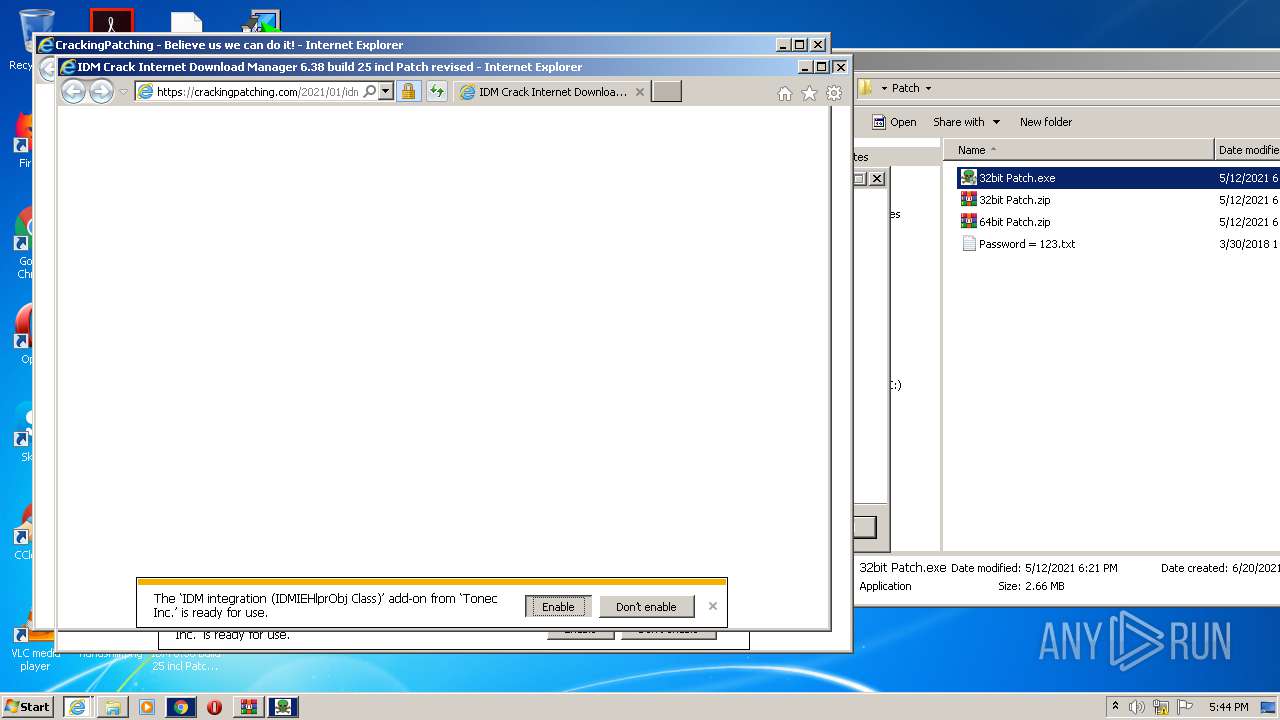The width and height of the screenshot is (1280, 720).
Task: Sort files by the Name column
Action: (1079, 150)
